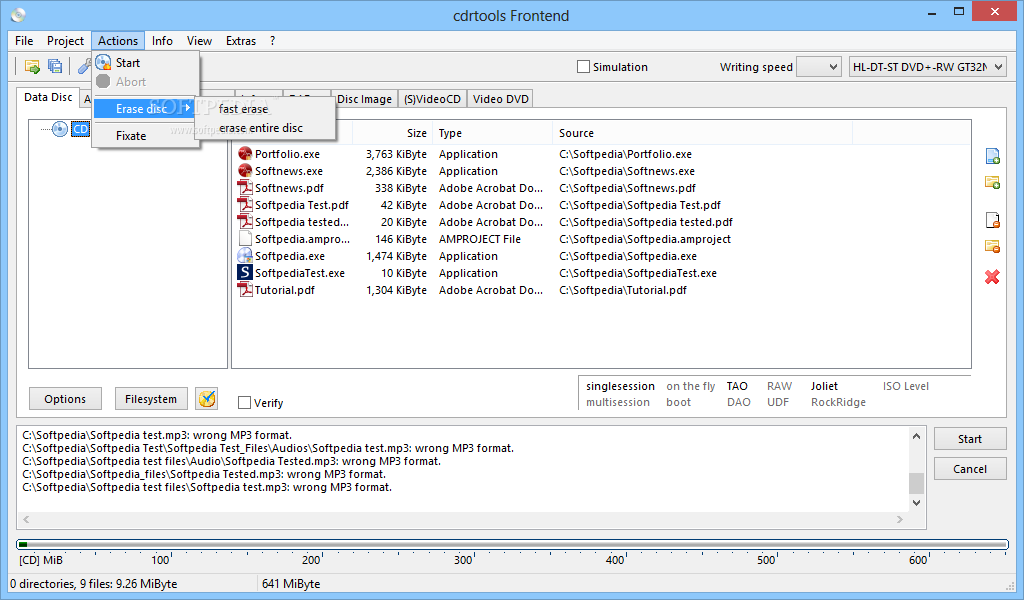Click the remove file icon
1024x600 pixels.
[992, 220]
